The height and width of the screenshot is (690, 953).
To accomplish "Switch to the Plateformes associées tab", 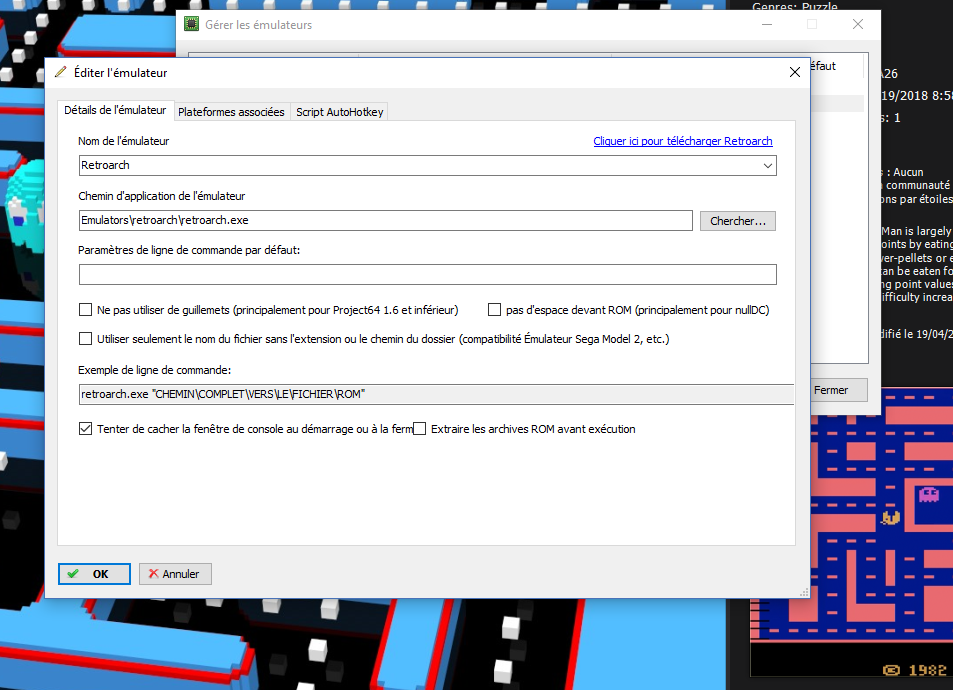I will click(x=231, y=112).
